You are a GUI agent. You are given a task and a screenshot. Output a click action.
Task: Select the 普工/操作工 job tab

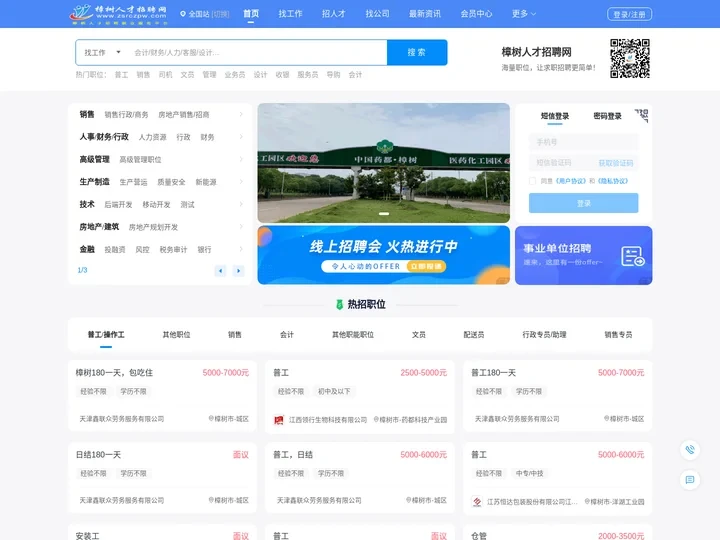click(106, 335)
